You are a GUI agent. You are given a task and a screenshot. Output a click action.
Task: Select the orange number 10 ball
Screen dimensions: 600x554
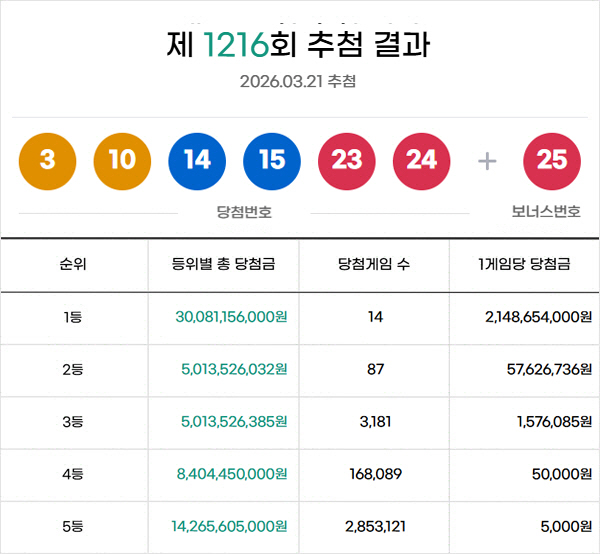coord(122,161)
